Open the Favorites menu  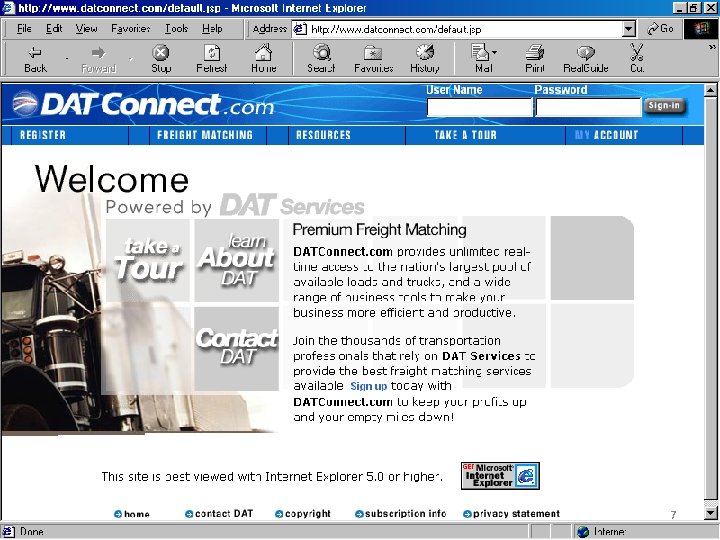[130, 28]
